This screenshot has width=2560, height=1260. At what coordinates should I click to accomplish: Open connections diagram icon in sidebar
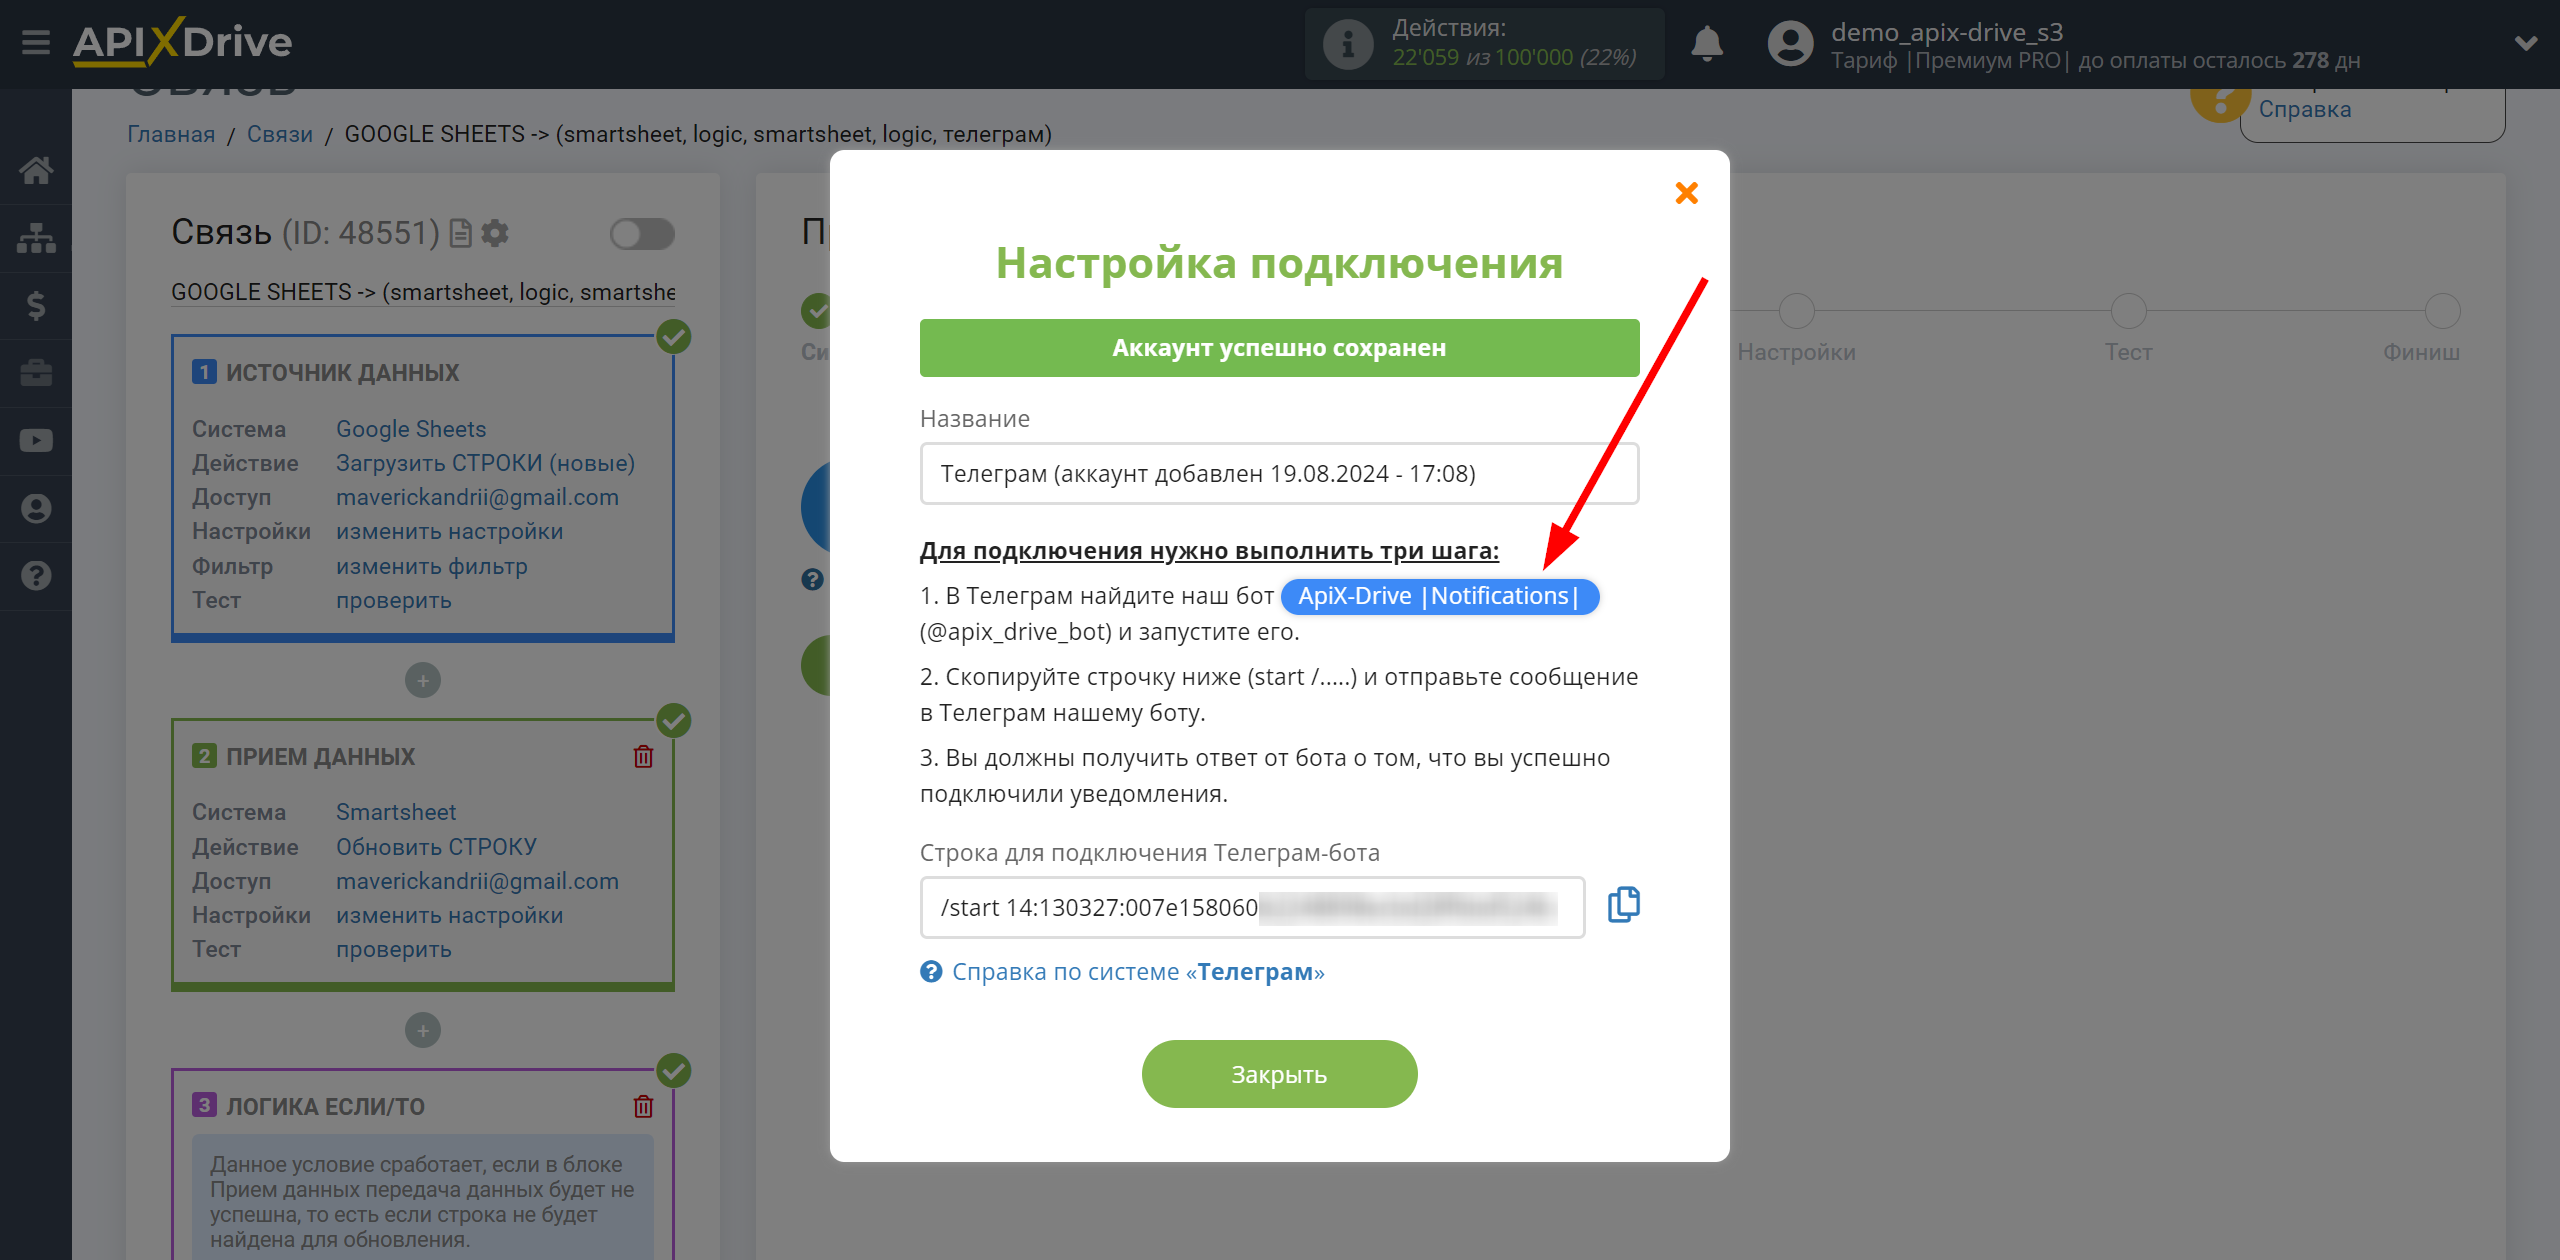coord(36,238)
